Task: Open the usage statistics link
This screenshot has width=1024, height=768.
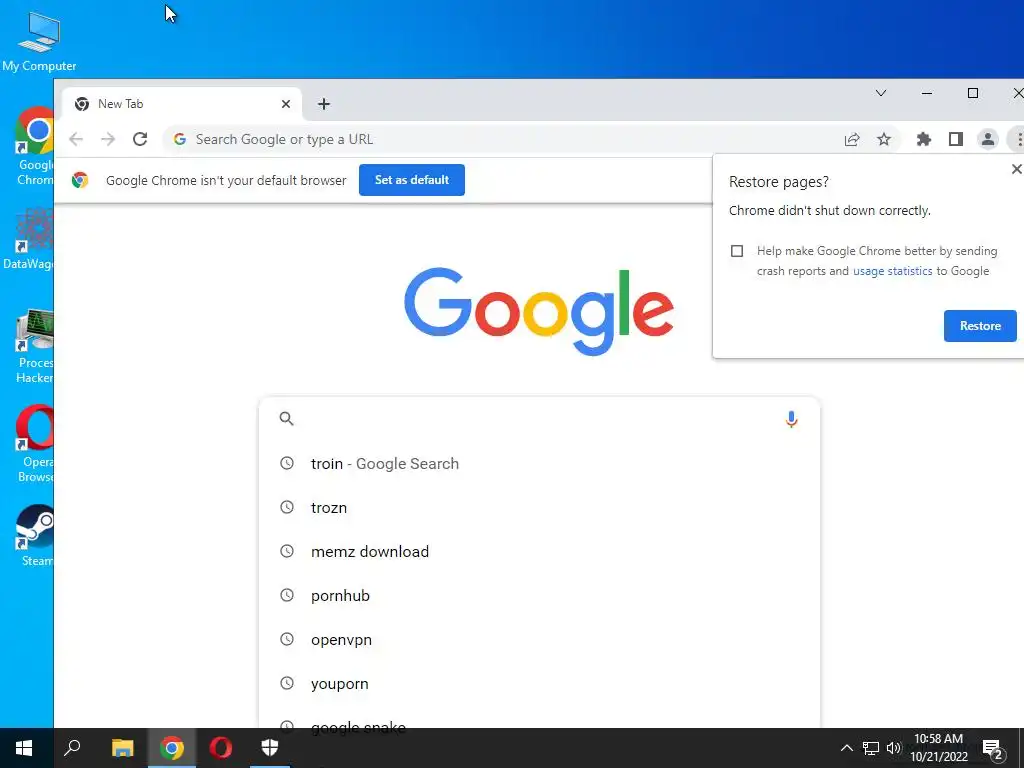Action: pyautogui.click(x=892, y=271)
